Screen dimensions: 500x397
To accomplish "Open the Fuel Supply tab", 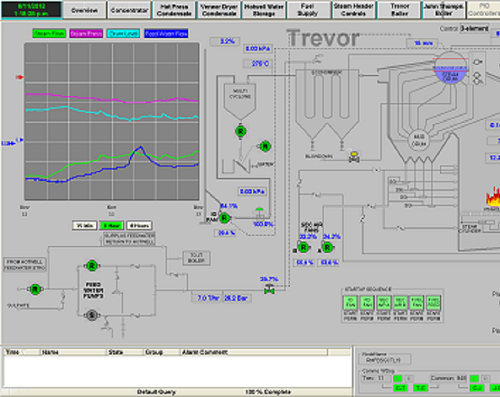I will coord(308,10).
